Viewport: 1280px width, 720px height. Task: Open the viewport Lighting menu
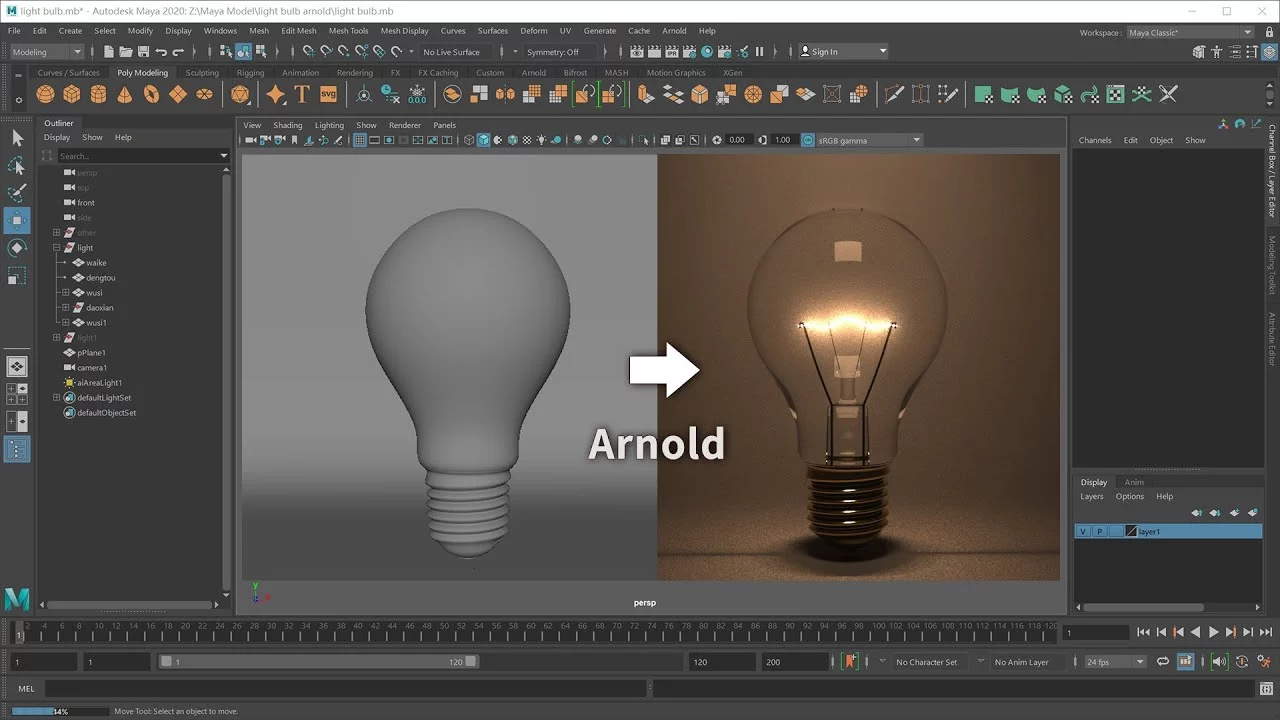[329, 125]
